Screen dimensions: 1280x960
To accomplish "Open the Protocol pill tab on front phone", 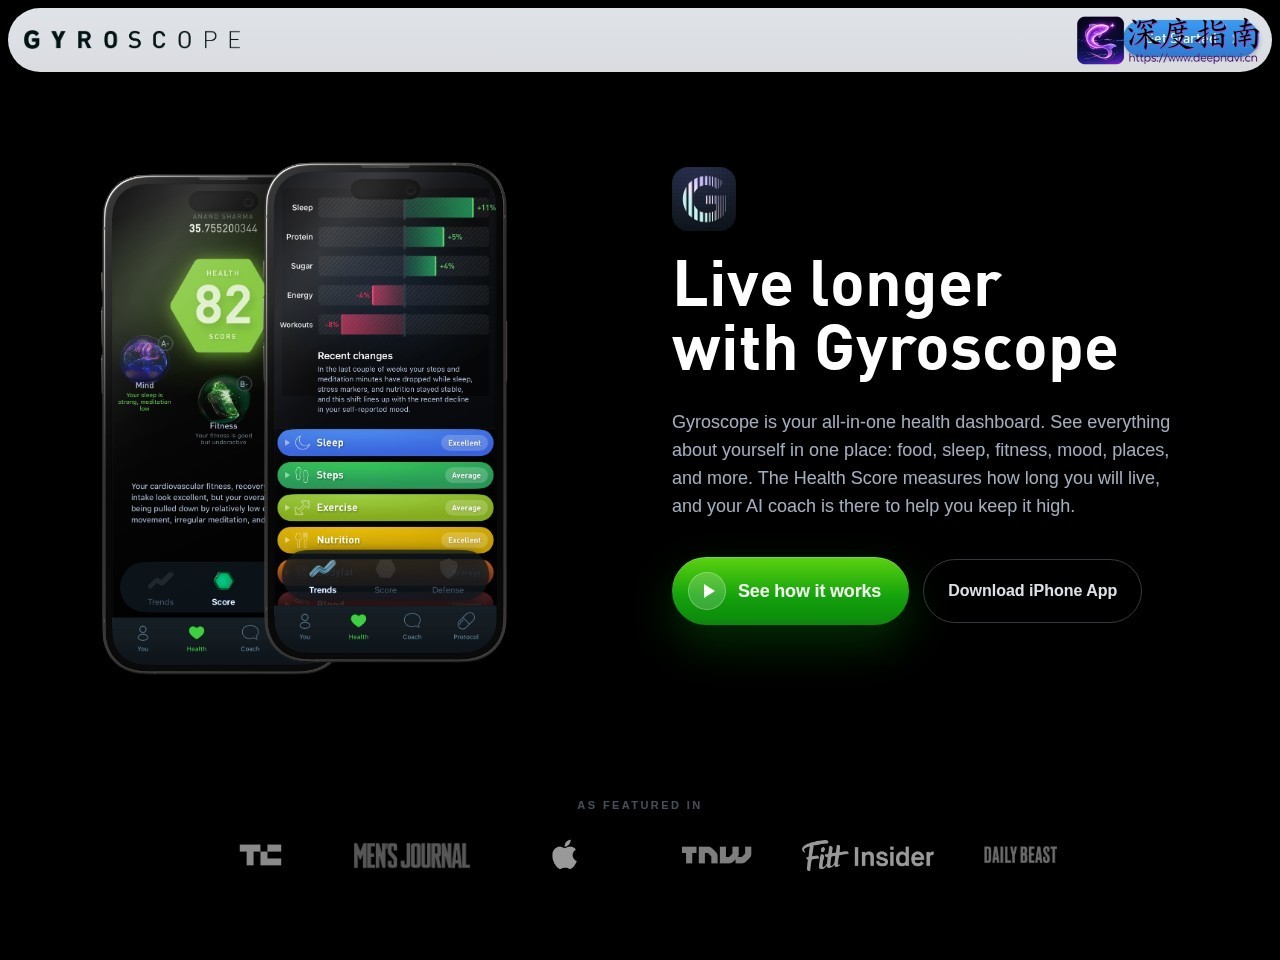I will 466,626.
